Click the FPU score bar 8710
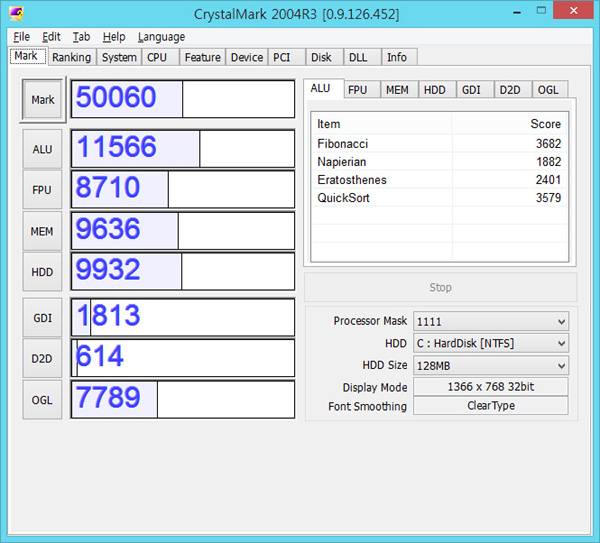The image size is (600, 543). (183, 189)
